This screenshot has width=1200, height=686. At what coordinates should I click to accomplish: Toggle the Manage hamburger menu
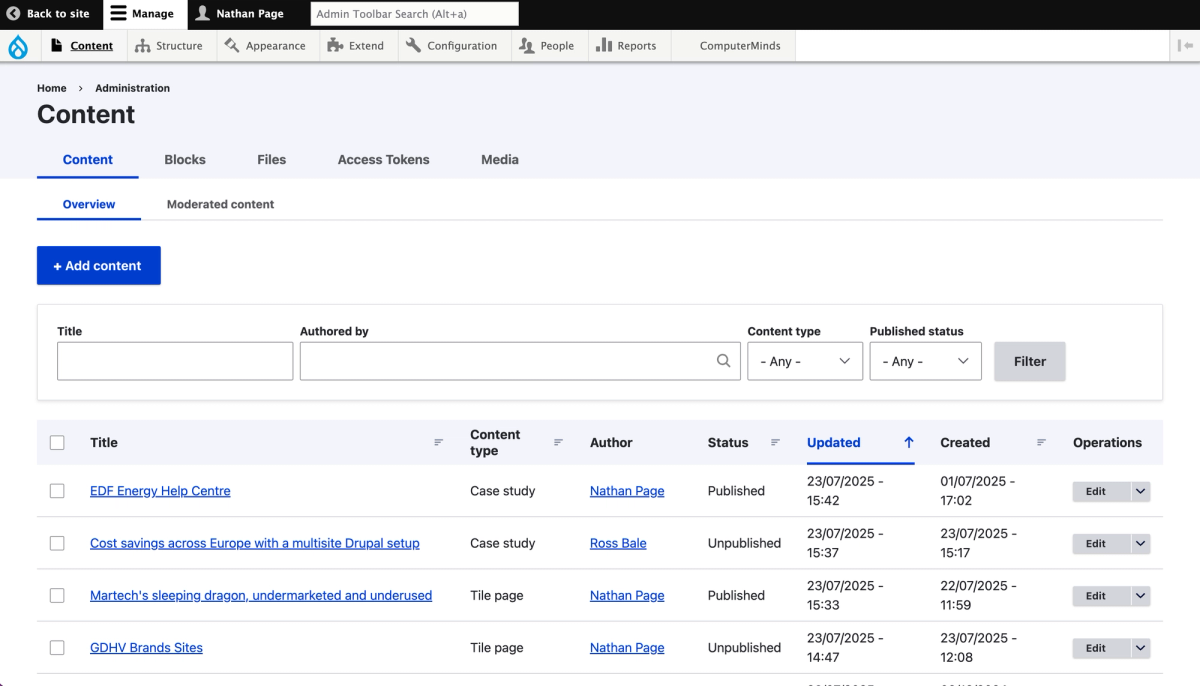[x=141, y=14]
